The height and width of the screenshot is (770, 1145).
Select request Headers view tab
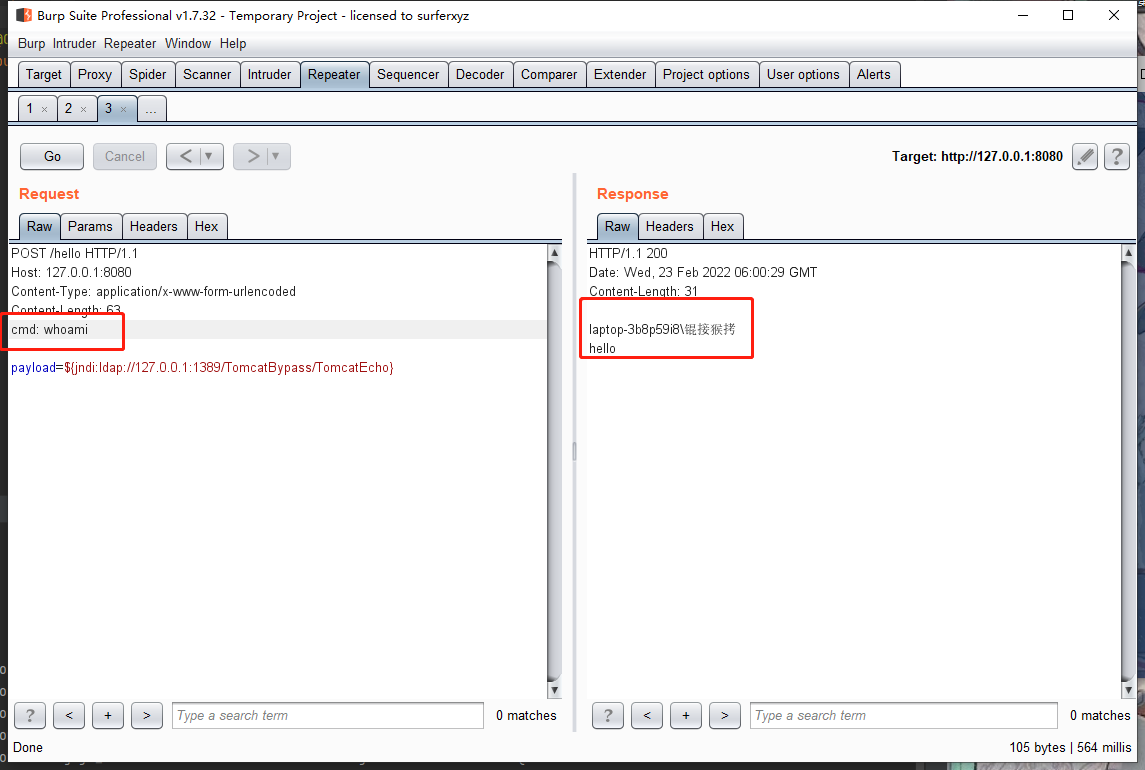153,226
